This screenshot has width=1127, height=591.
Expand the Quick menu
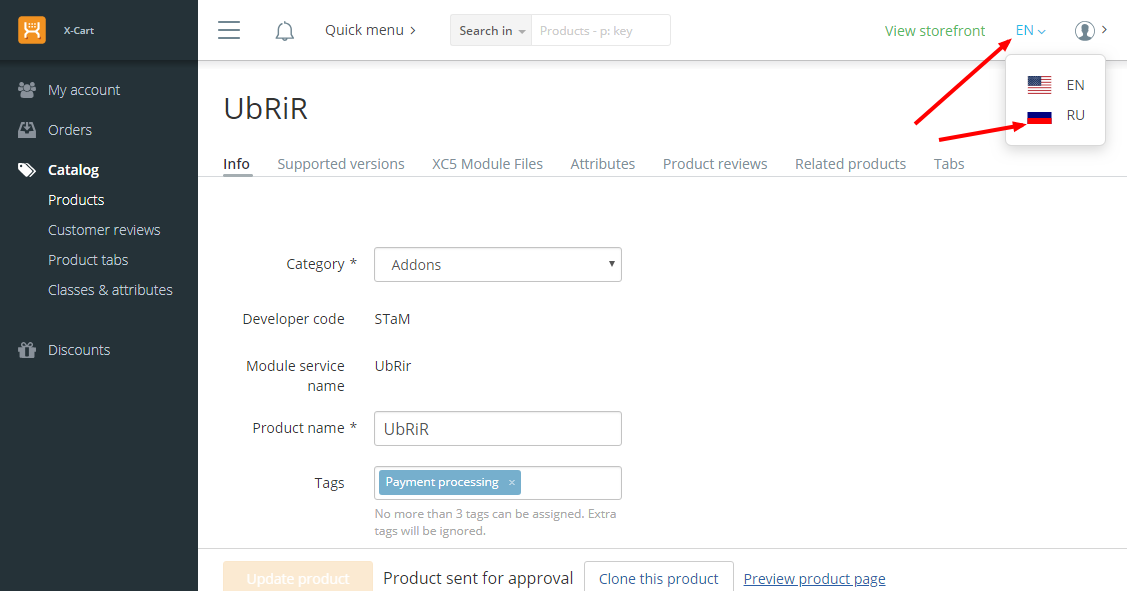(x=370, y=30)
